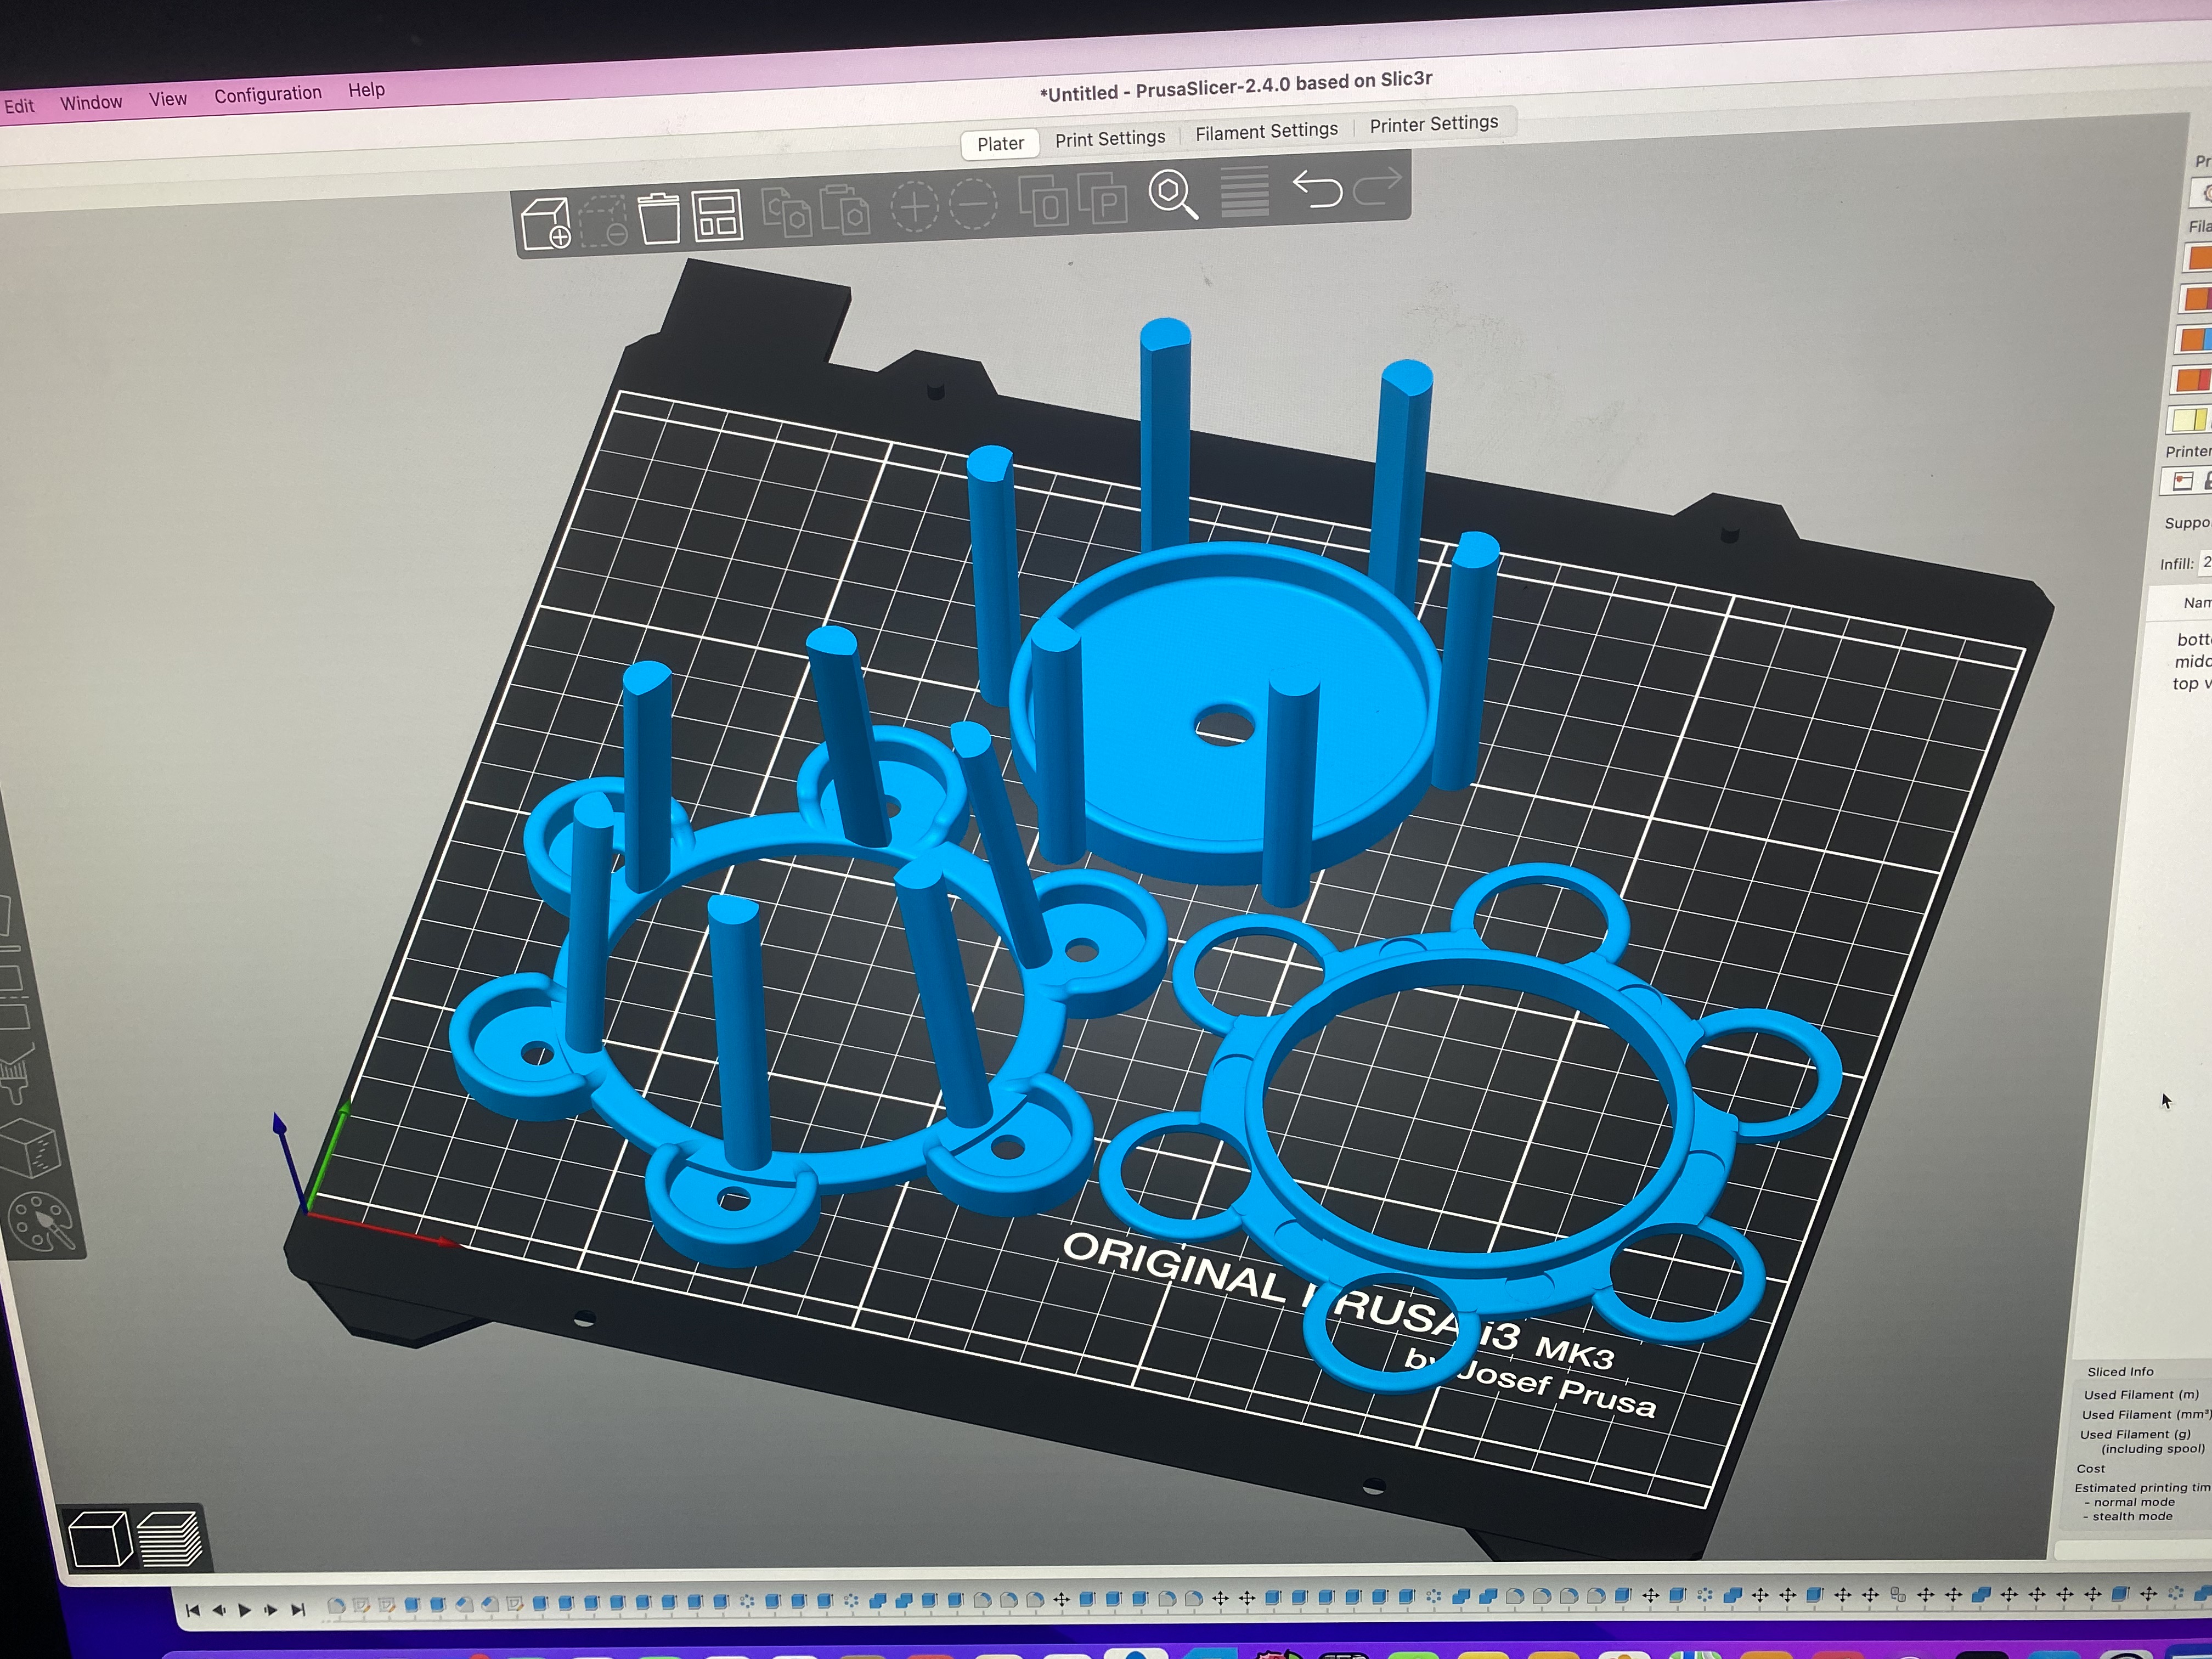
Task: Click the 'stealth mode' print time label
Action: coord(2132,1517)
